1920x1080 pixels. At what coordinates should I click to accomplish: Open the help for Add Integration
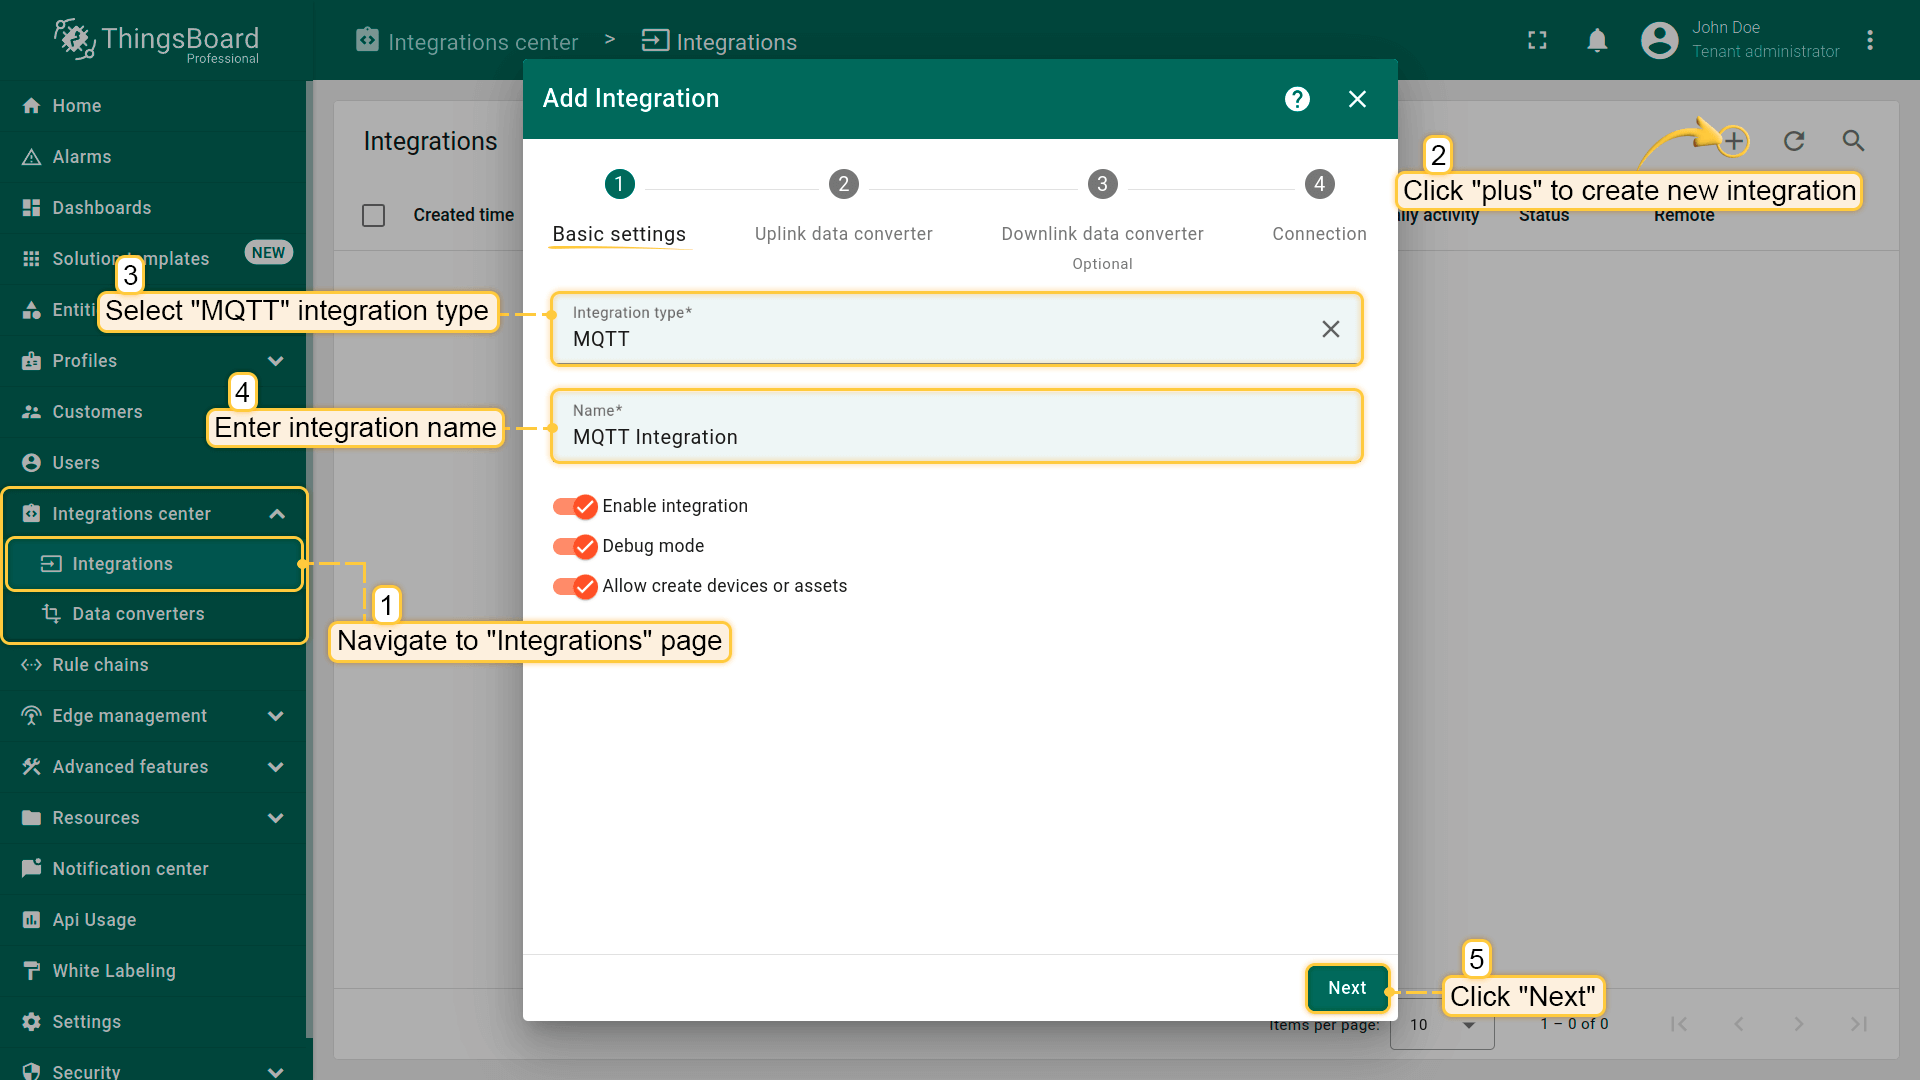coord(1296,98)
